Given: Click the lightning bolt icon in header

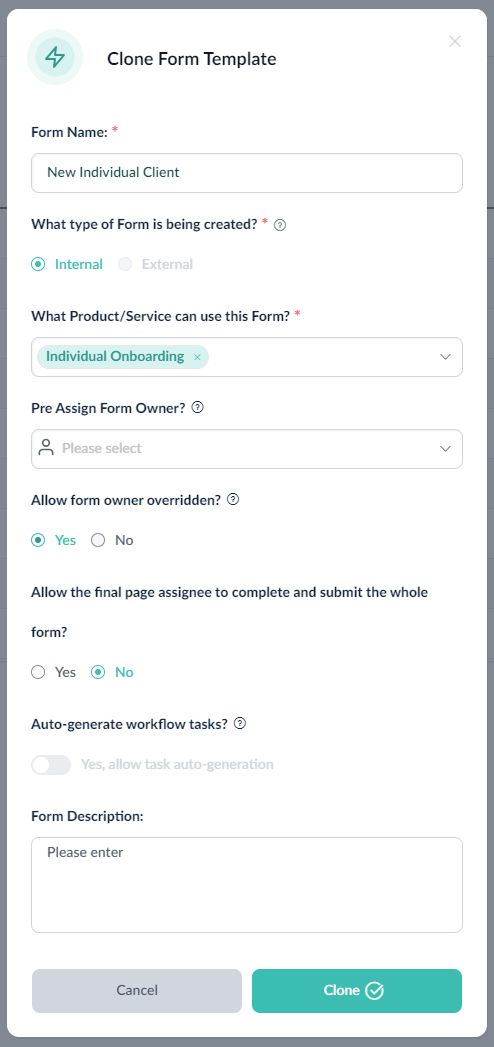Looking at the screenshot, I should pyautogui.click(x=55, y=57).
